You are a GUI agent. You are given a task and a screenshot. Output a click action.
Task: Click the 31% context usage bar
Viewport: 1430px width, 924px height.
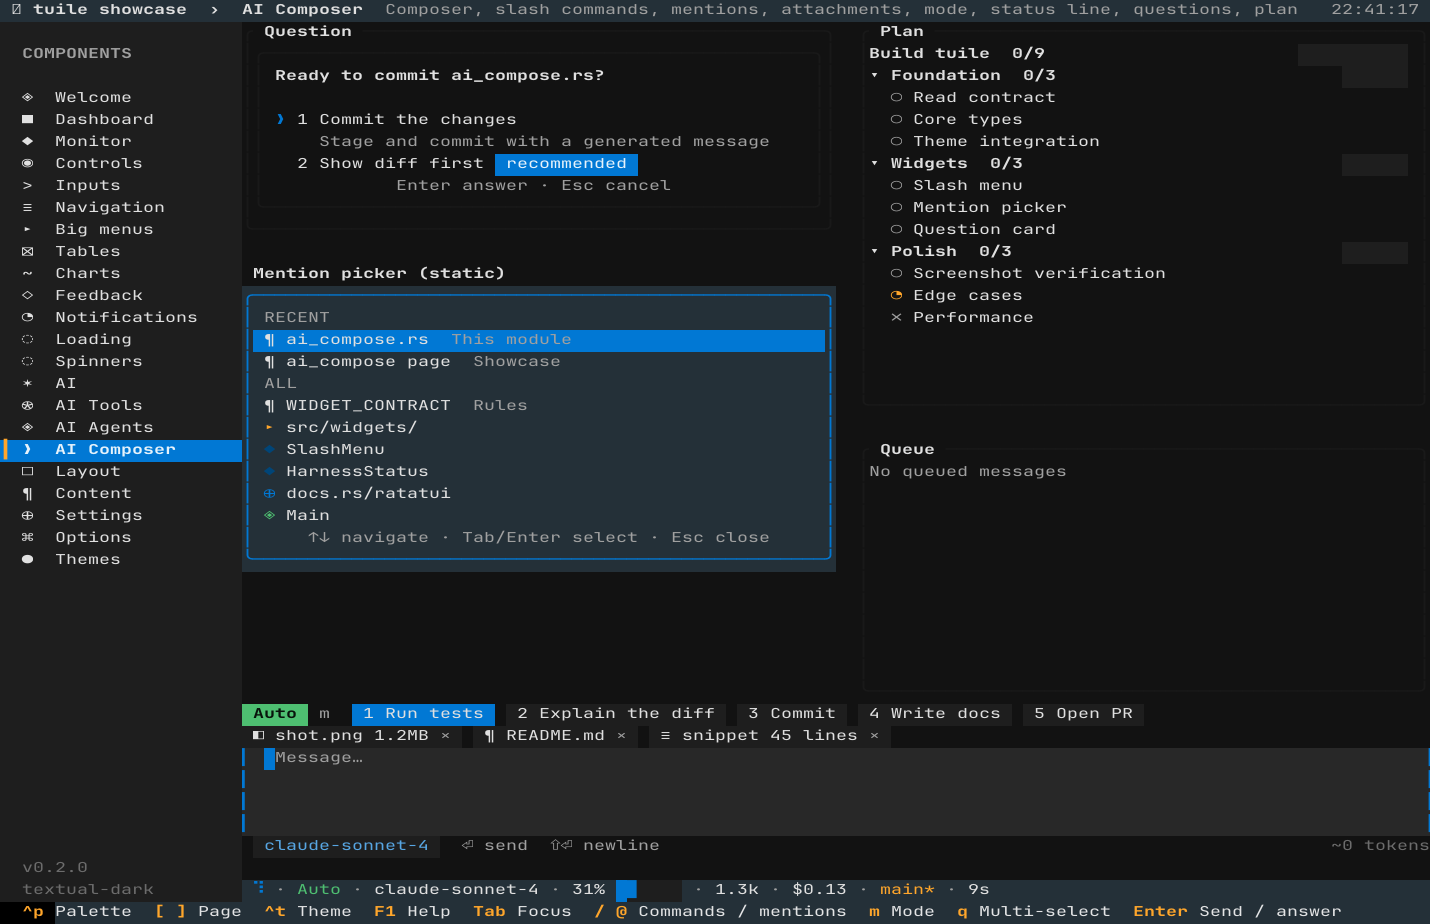648,889
